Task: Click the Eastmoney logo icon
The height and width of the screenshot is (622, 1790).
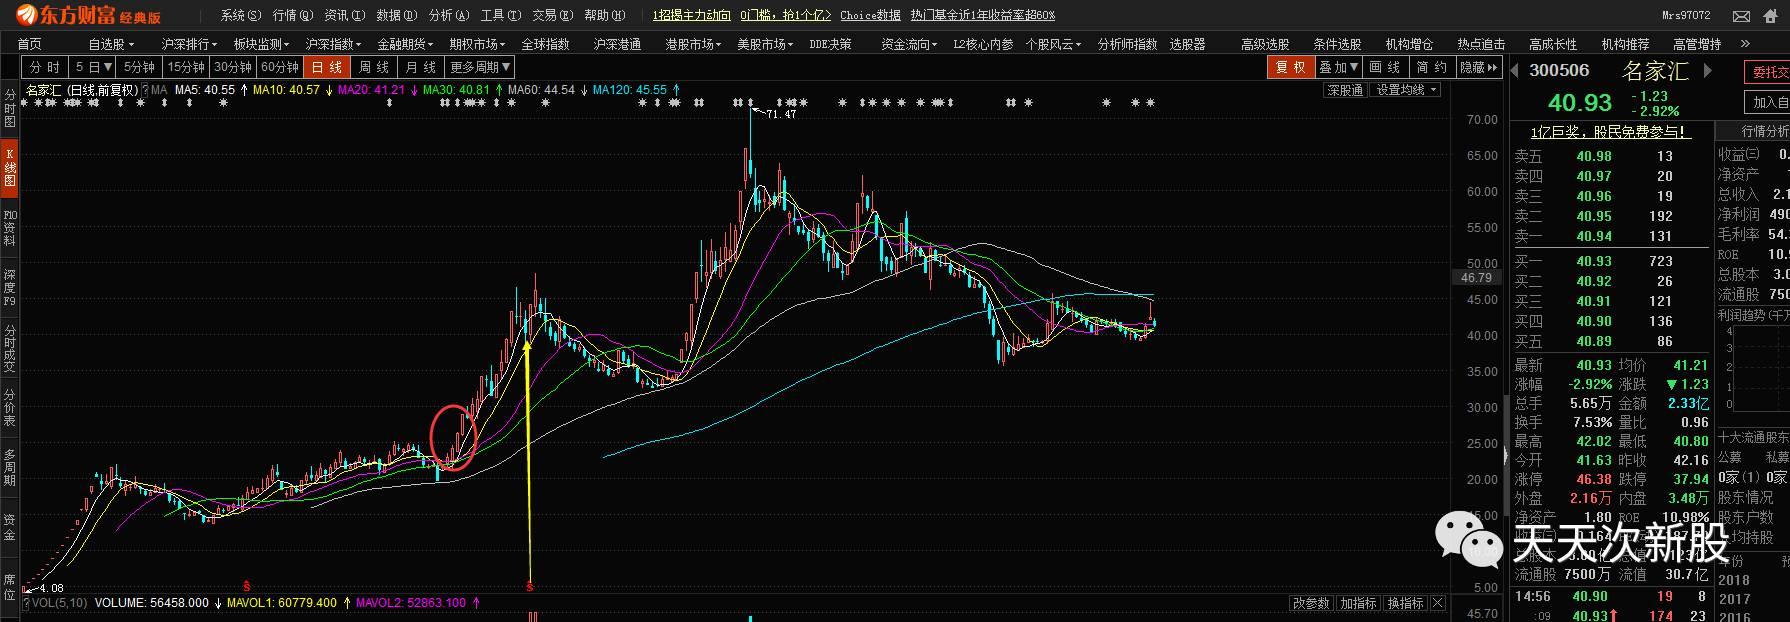Action: tap(26, 16)
